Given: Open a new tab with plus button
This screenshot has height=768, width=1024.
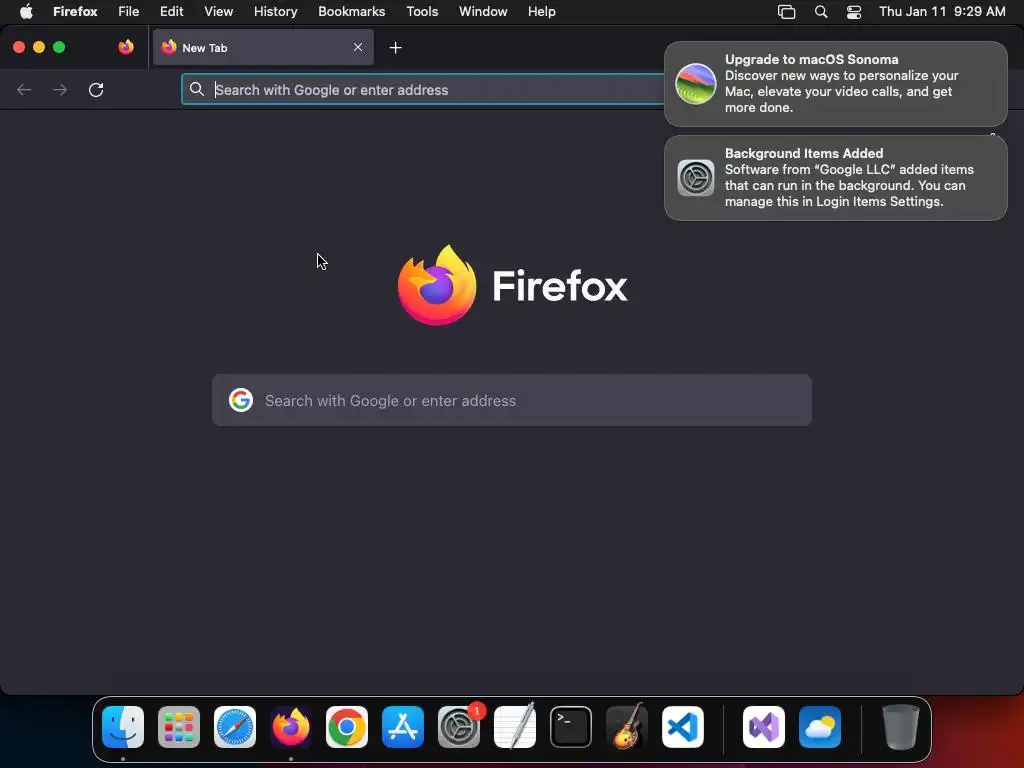Looking at the screenshot, I should coord(395,48).
